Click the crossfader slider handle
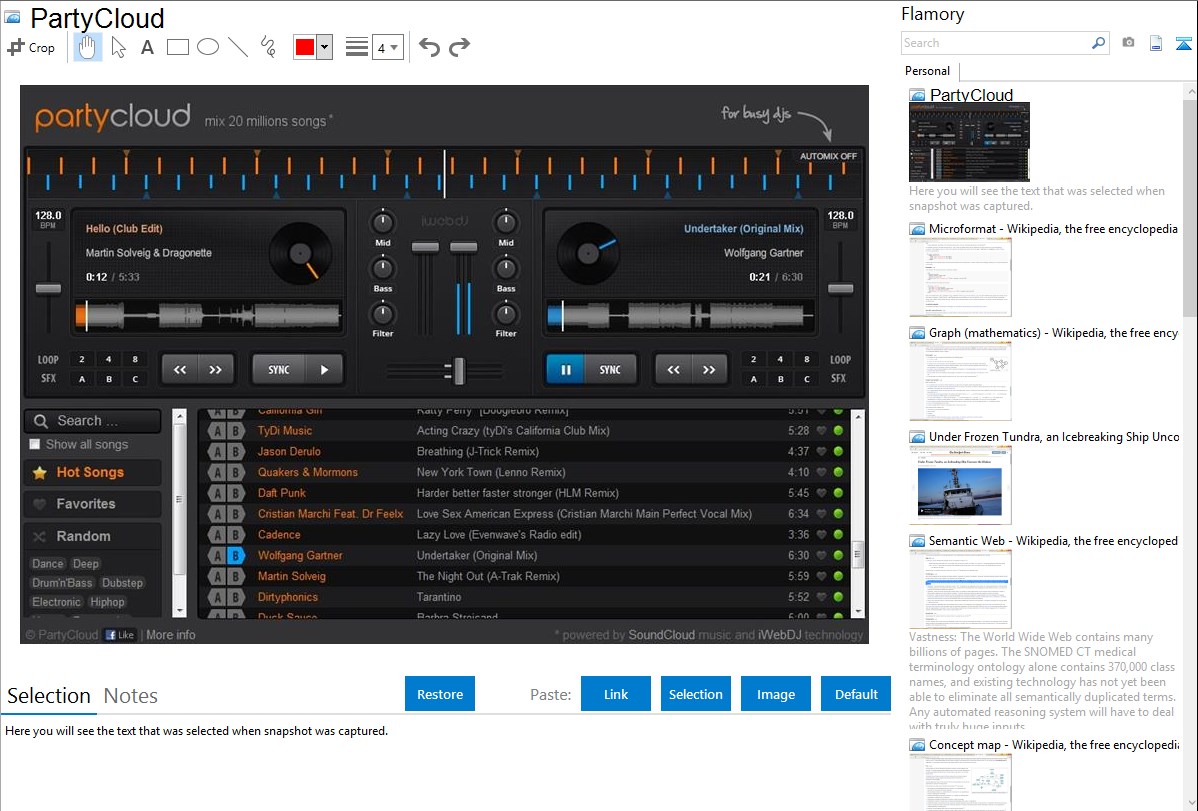This screenshot has height=811, width=1198. 458,371
